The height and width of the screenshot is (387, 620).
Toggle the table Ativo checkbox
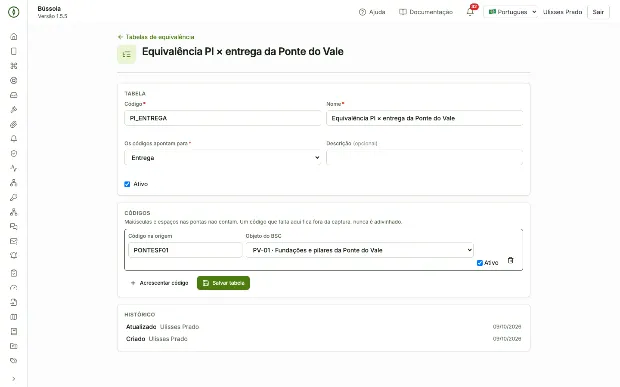pos(127,184)
